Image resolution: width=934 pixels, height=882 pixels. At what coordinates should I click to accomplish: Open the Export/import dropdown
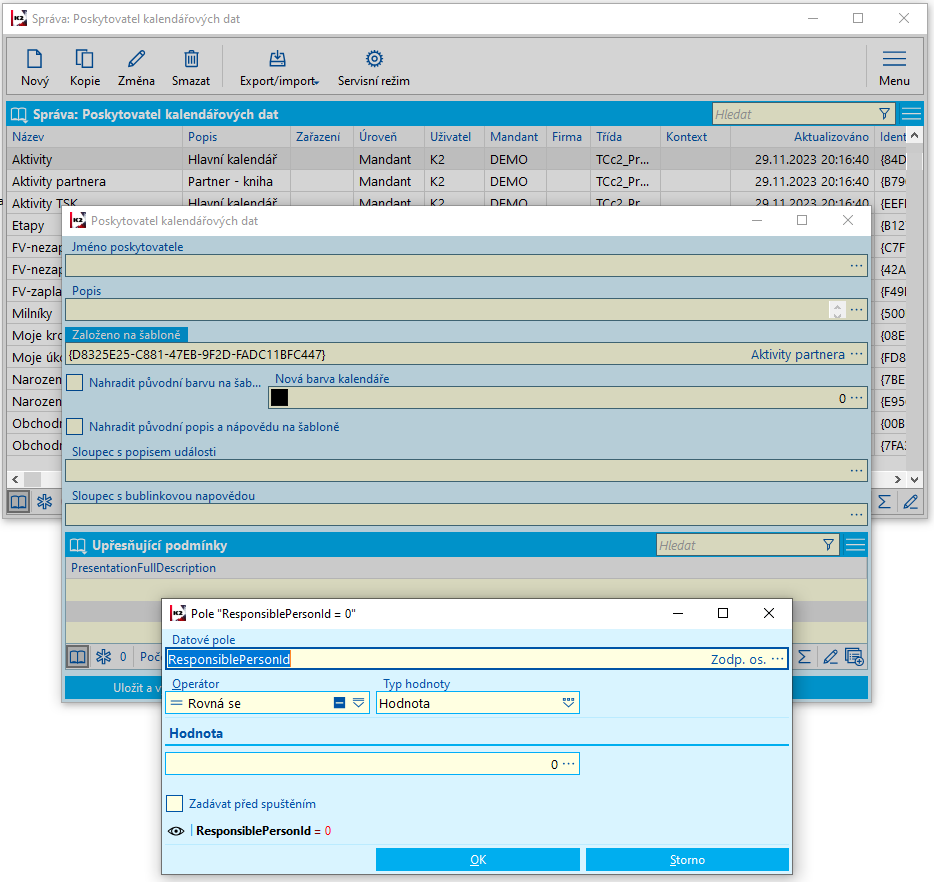[278, 68]
